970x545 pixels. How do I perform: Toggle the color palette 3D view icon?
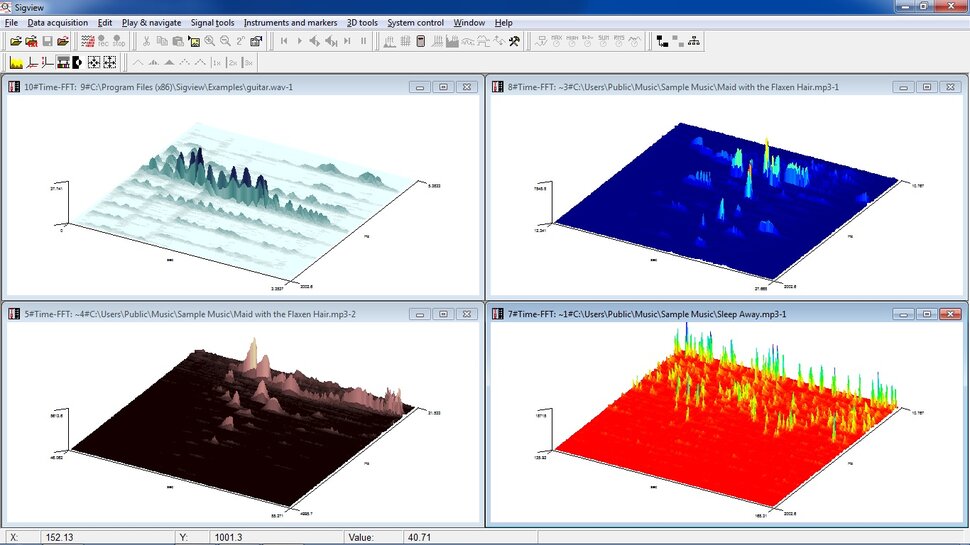(62, 62)
